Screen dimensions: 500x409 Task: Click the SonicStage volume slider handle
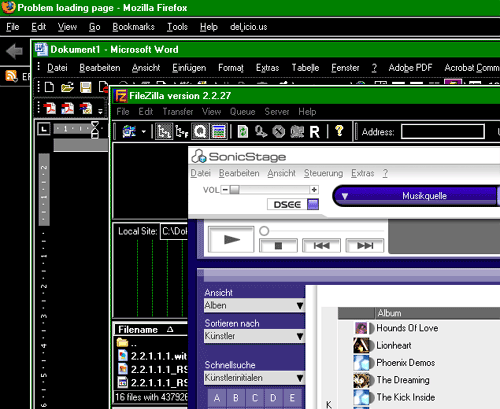(x=234, y=190)
